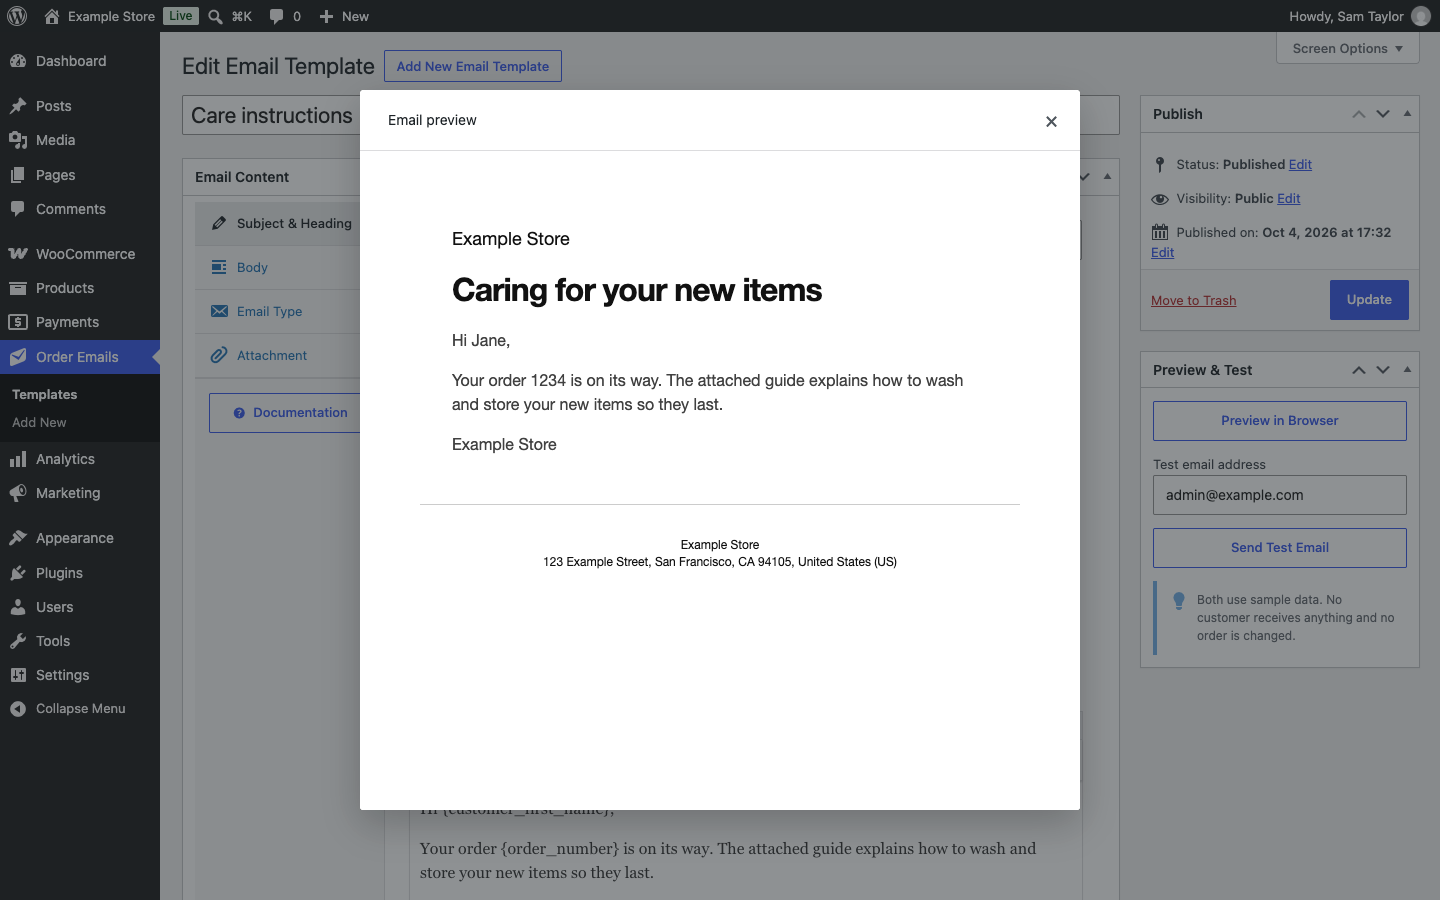The width and height of the screenshot is (1440, 900).
Task: Click the Plugins plug icon
Action: pyautogui.click(x=18, y=573)
